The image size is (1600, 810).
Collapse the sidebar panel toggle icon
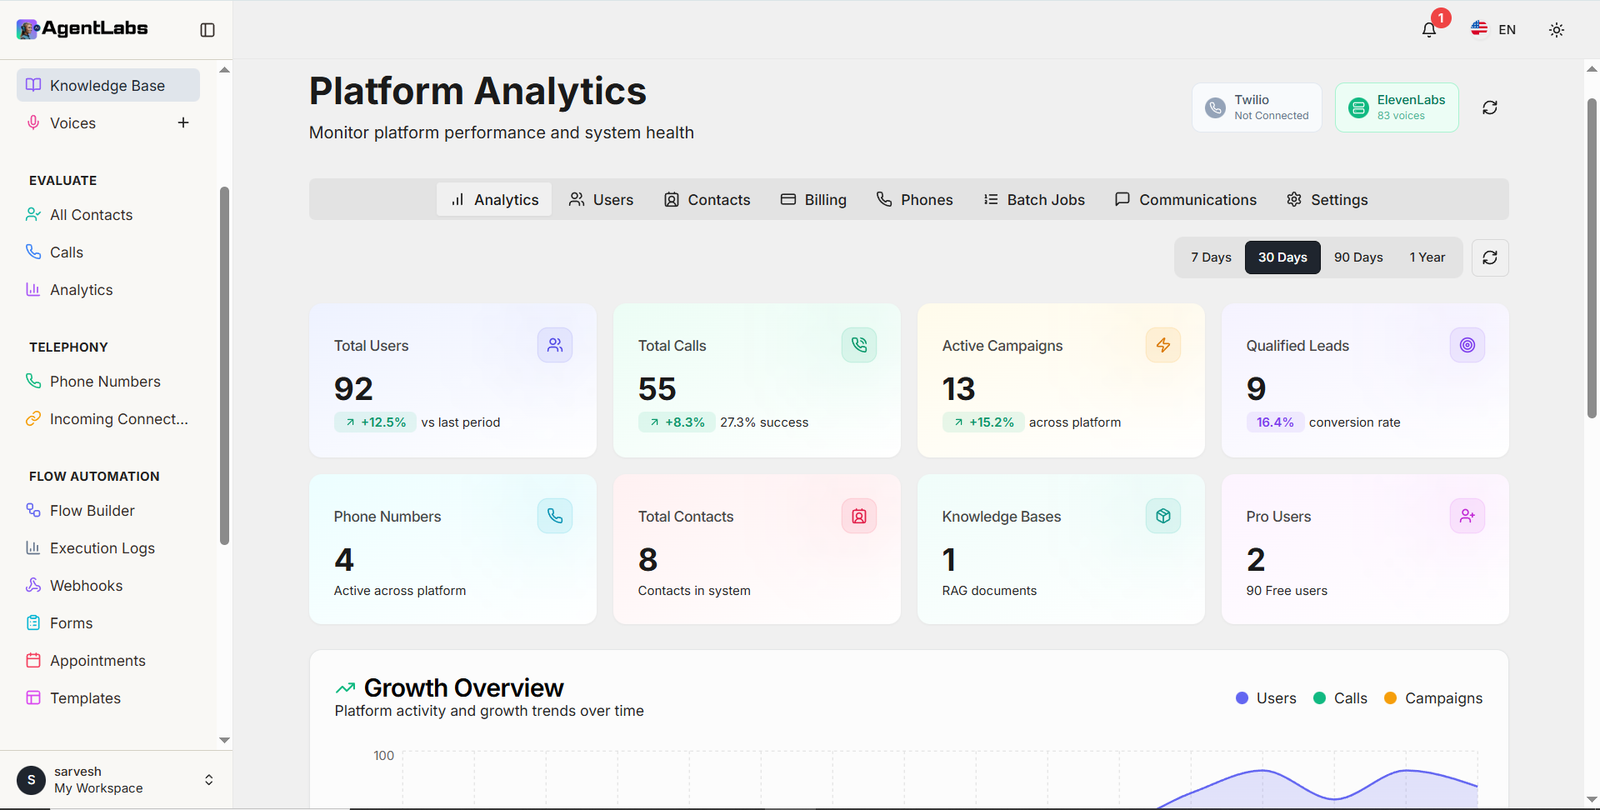pyautogui.click(x=207, y=30)
